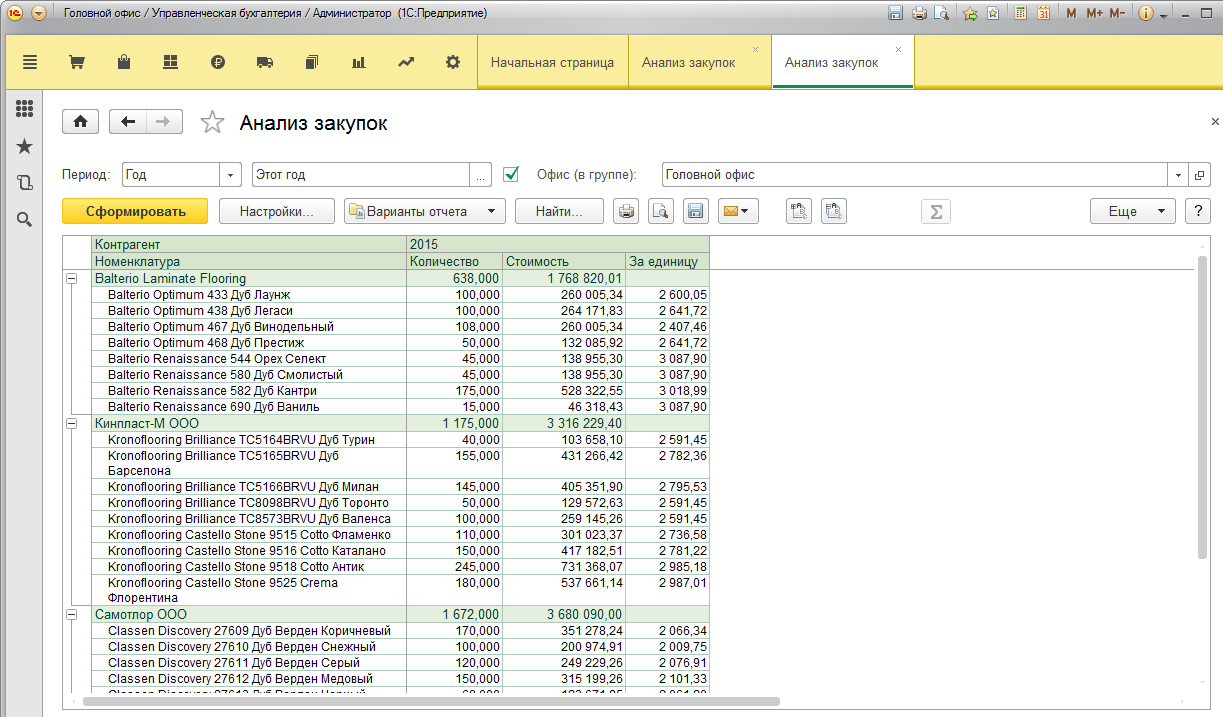Open the sales section (shopping bag icon)
1223x717 pixels.
pyautogui.click(x=123, y=62)
